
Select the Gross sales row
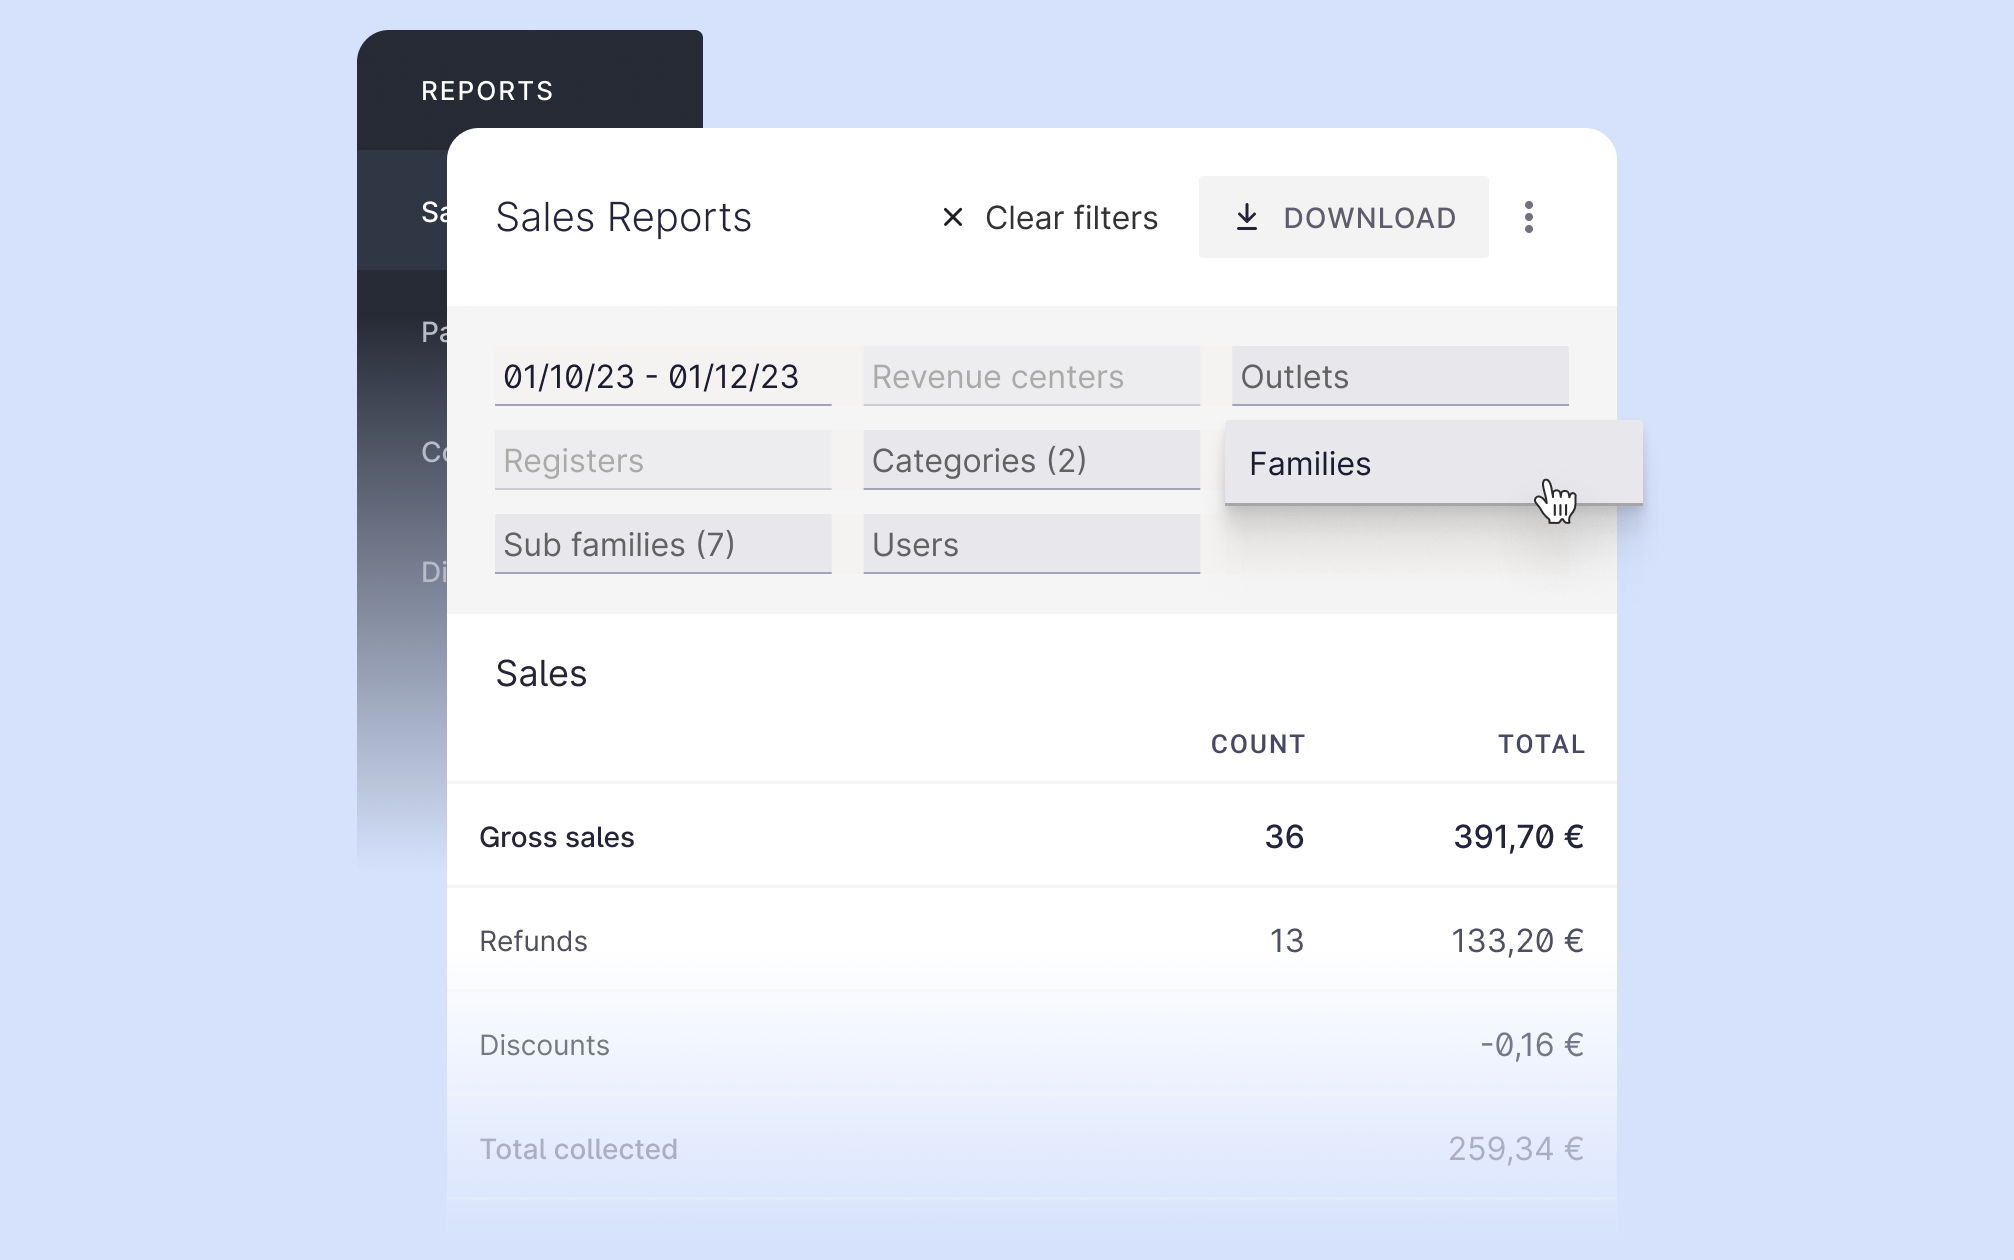[1030, 837]
